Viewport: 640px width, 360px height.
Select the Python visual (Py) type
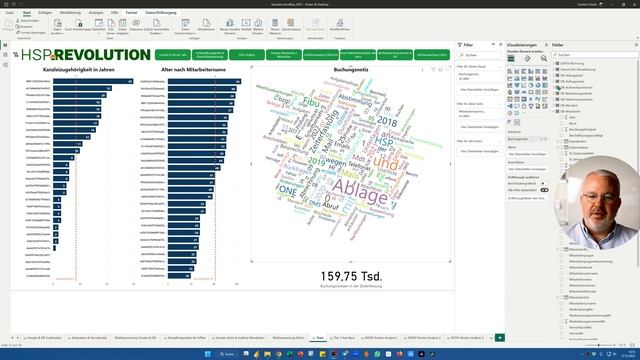point(538,99)
